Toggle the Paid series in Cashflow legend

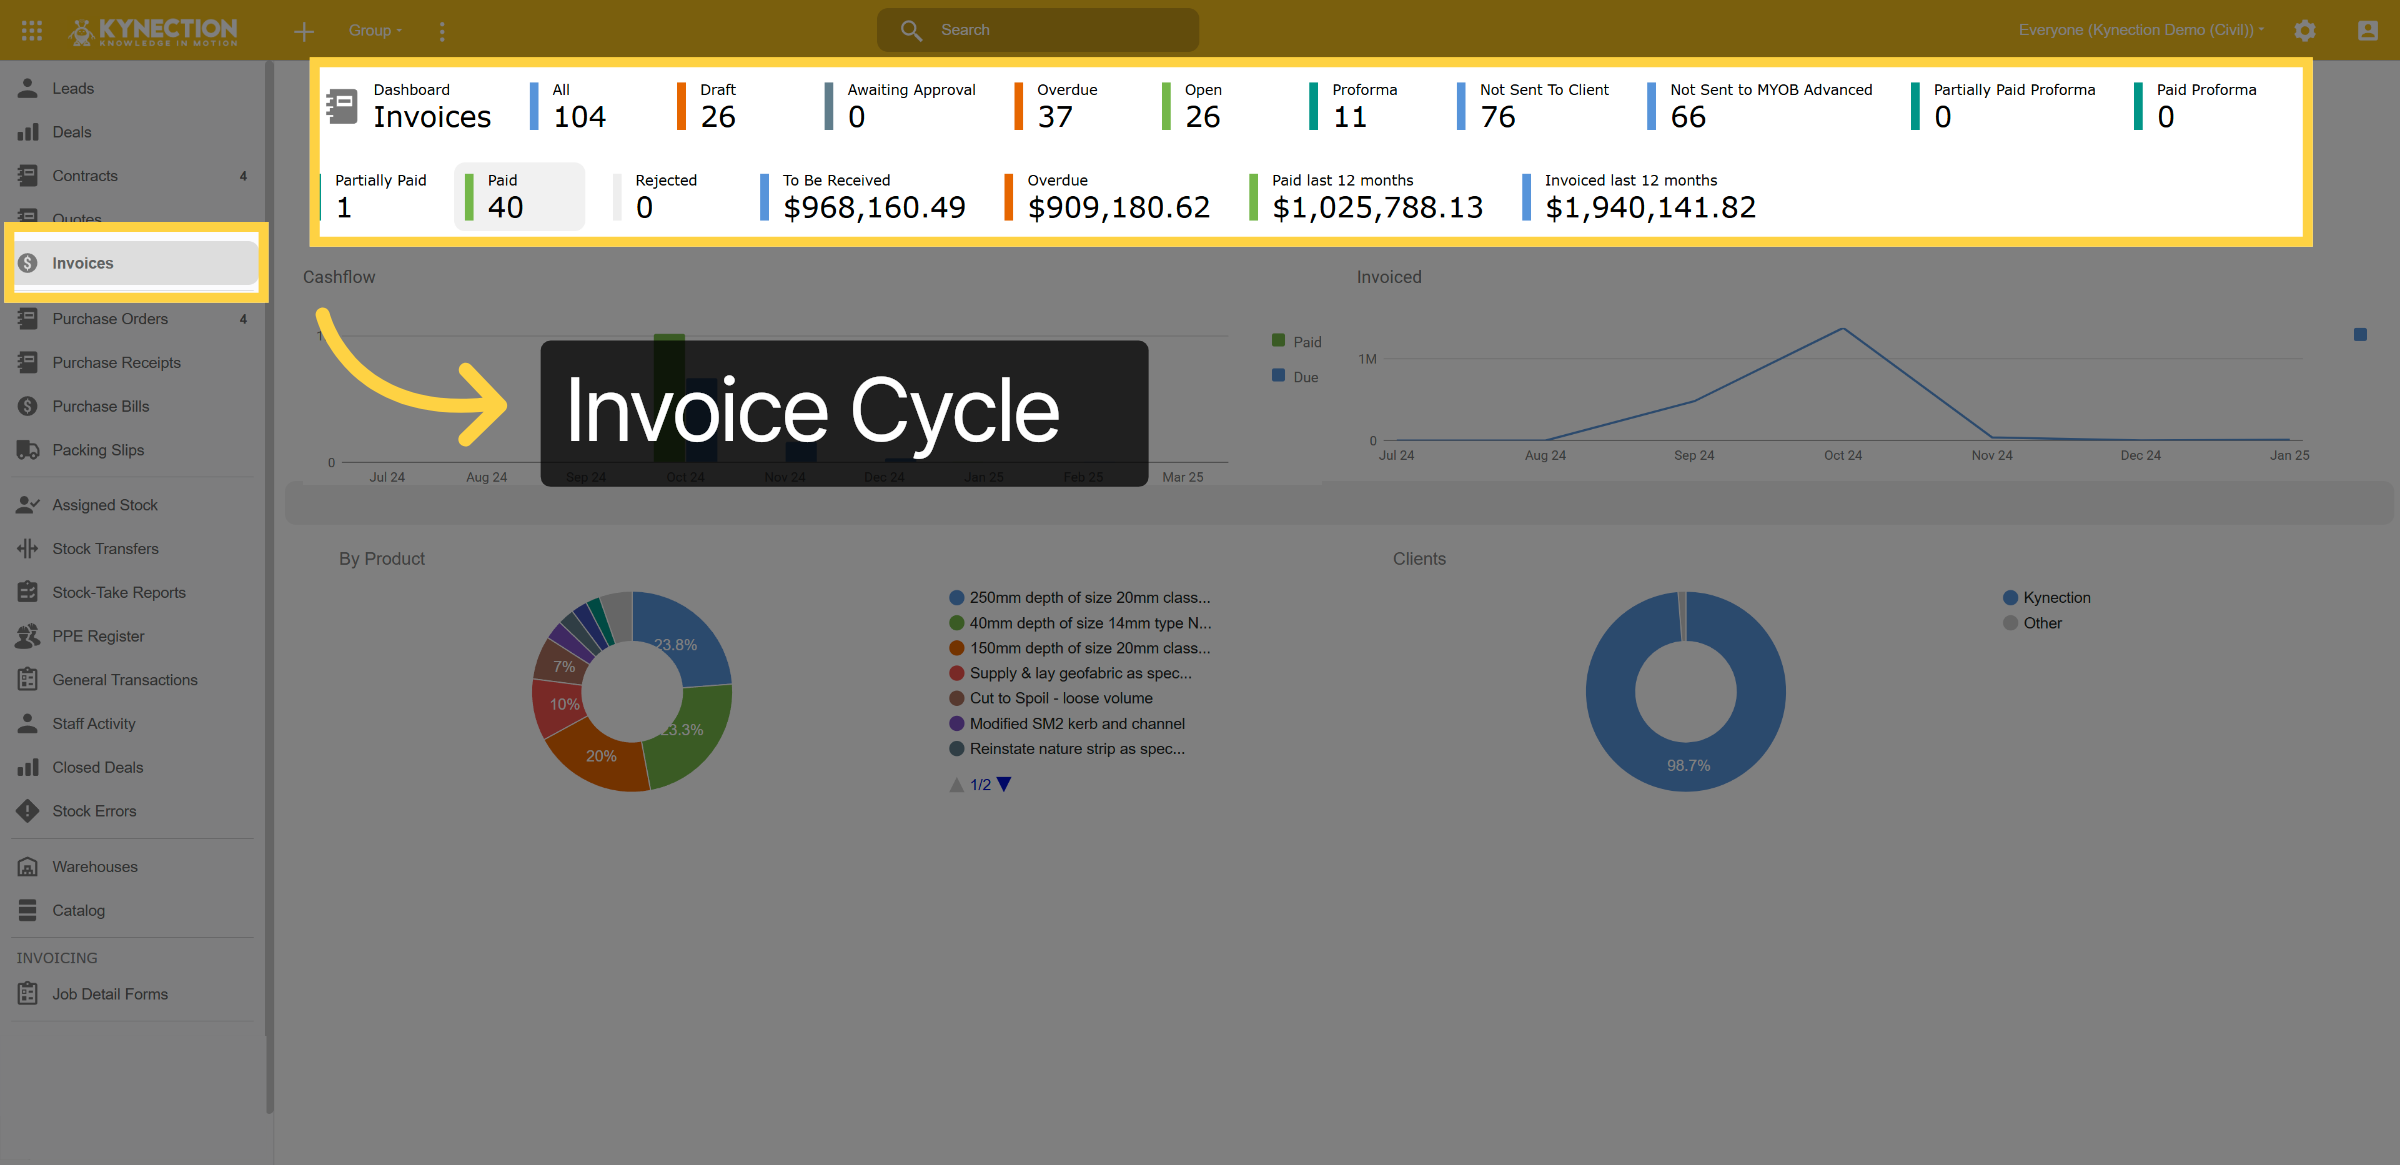point(1296,342)
